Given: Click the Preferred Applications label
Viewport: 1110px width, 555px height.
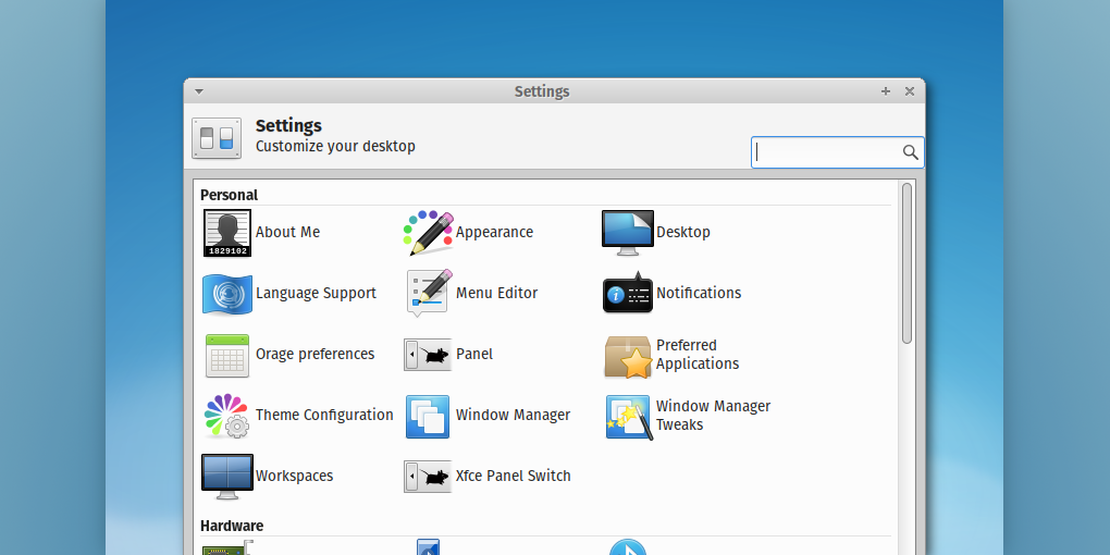Looking at the screenshot, I should coord(697,355).
